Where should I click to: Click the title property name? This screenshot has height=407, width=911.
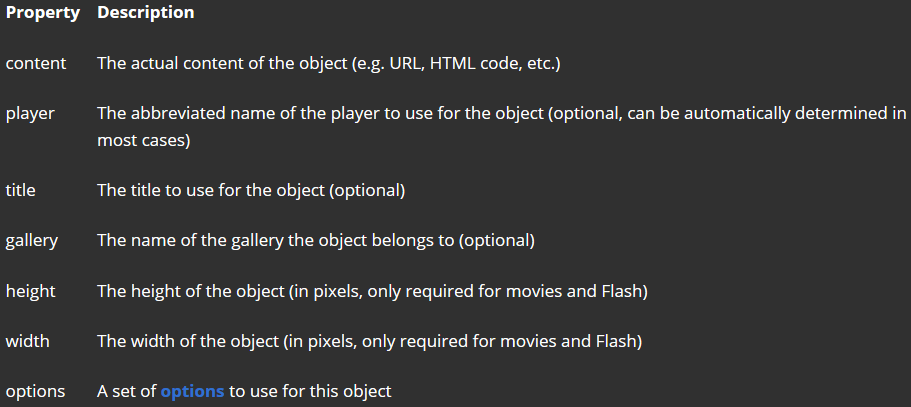pos(21,190)
